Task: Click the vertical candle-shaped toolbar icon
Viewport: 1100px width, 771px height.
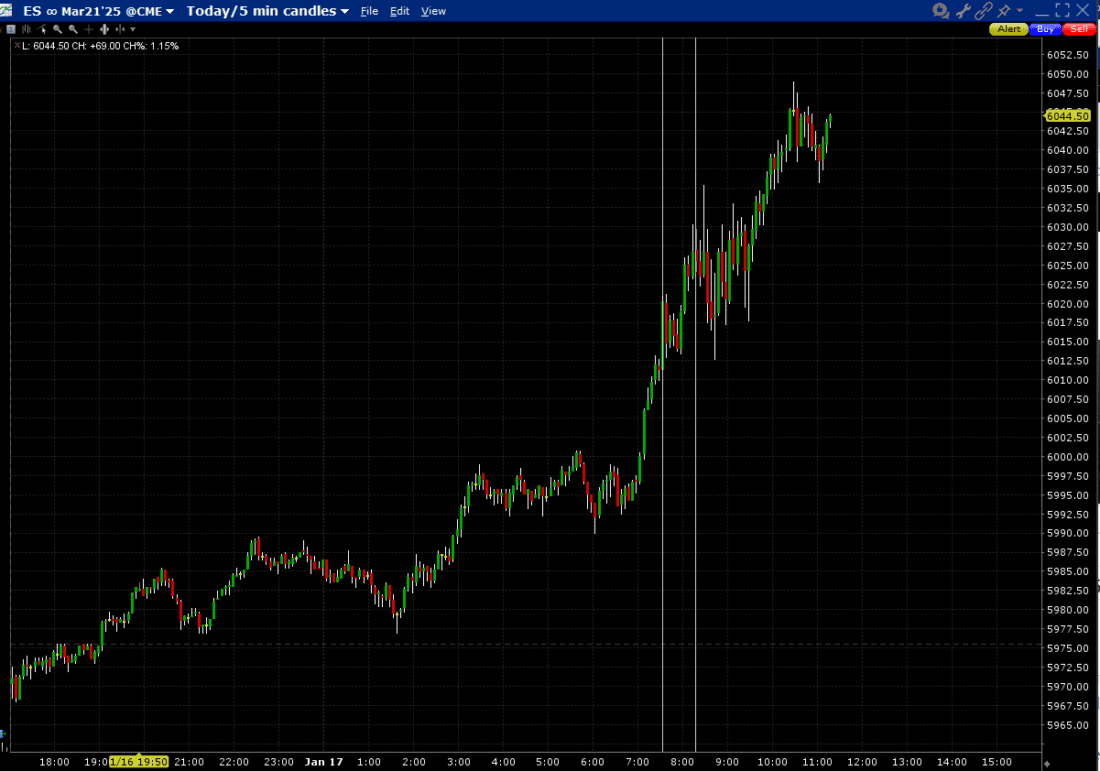Action: tap(105, 29)
